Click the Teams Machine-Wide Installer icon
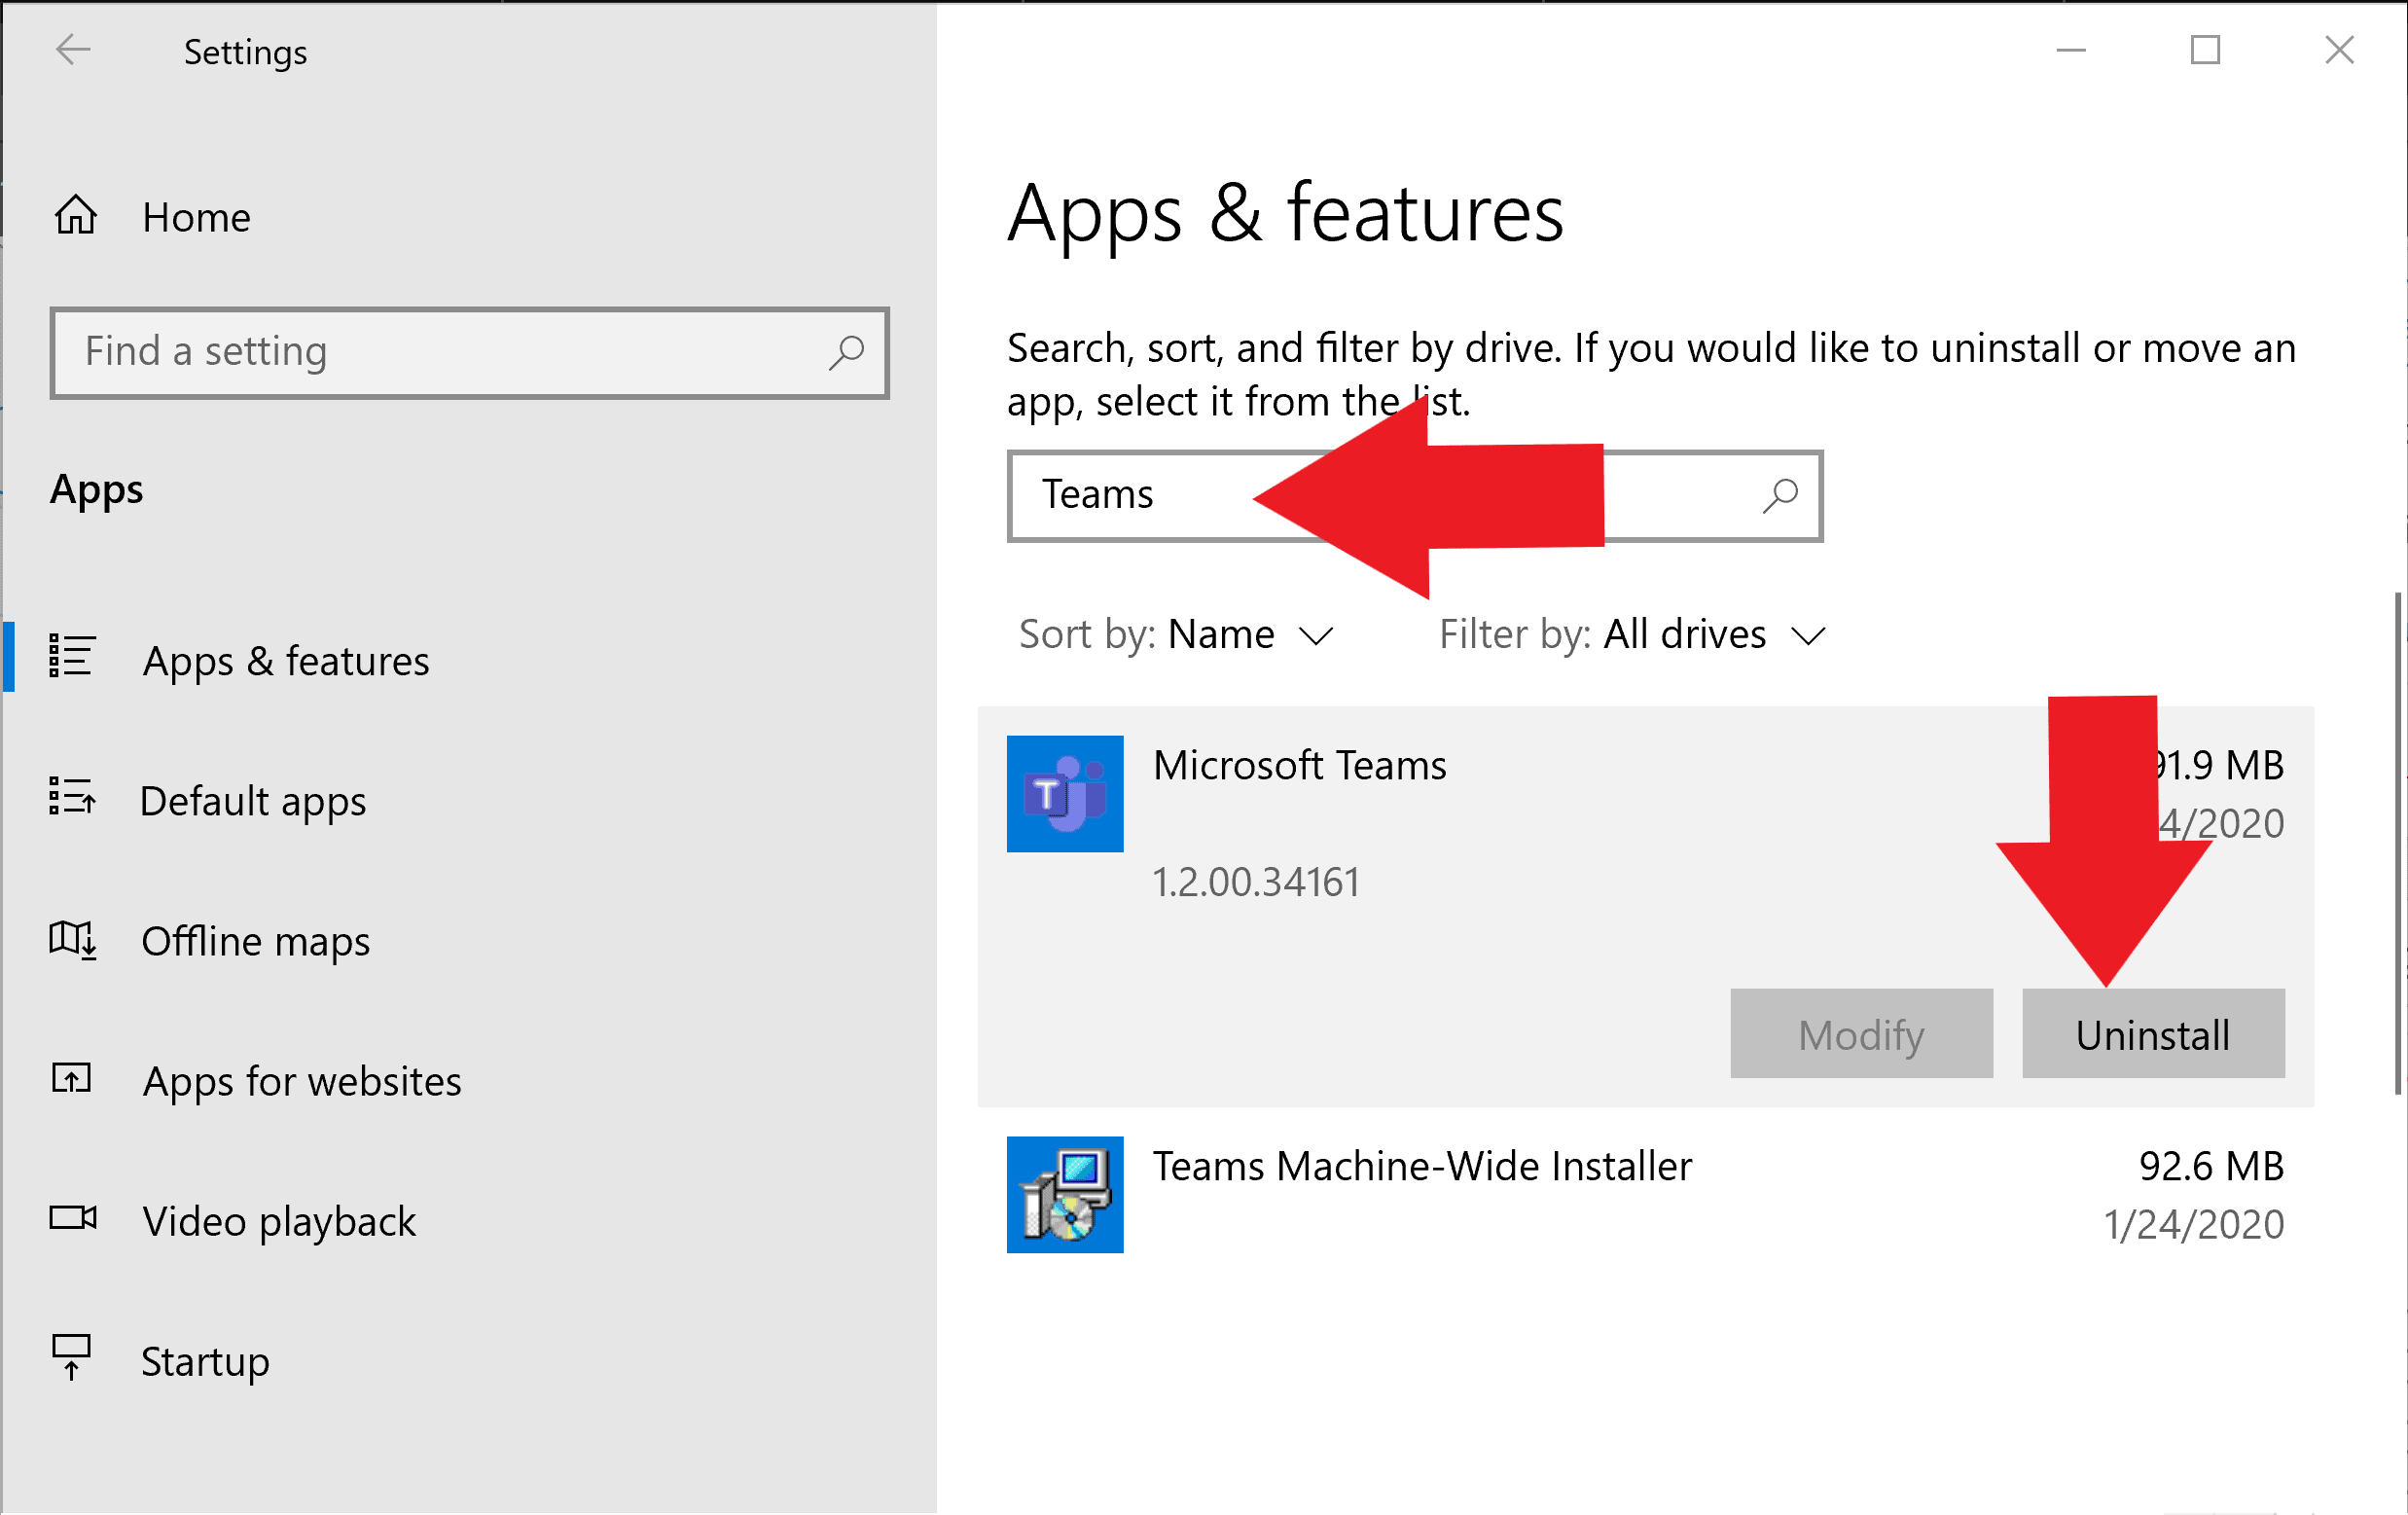This screenshot has height=1515, width=2408. coord(1065,1194)
